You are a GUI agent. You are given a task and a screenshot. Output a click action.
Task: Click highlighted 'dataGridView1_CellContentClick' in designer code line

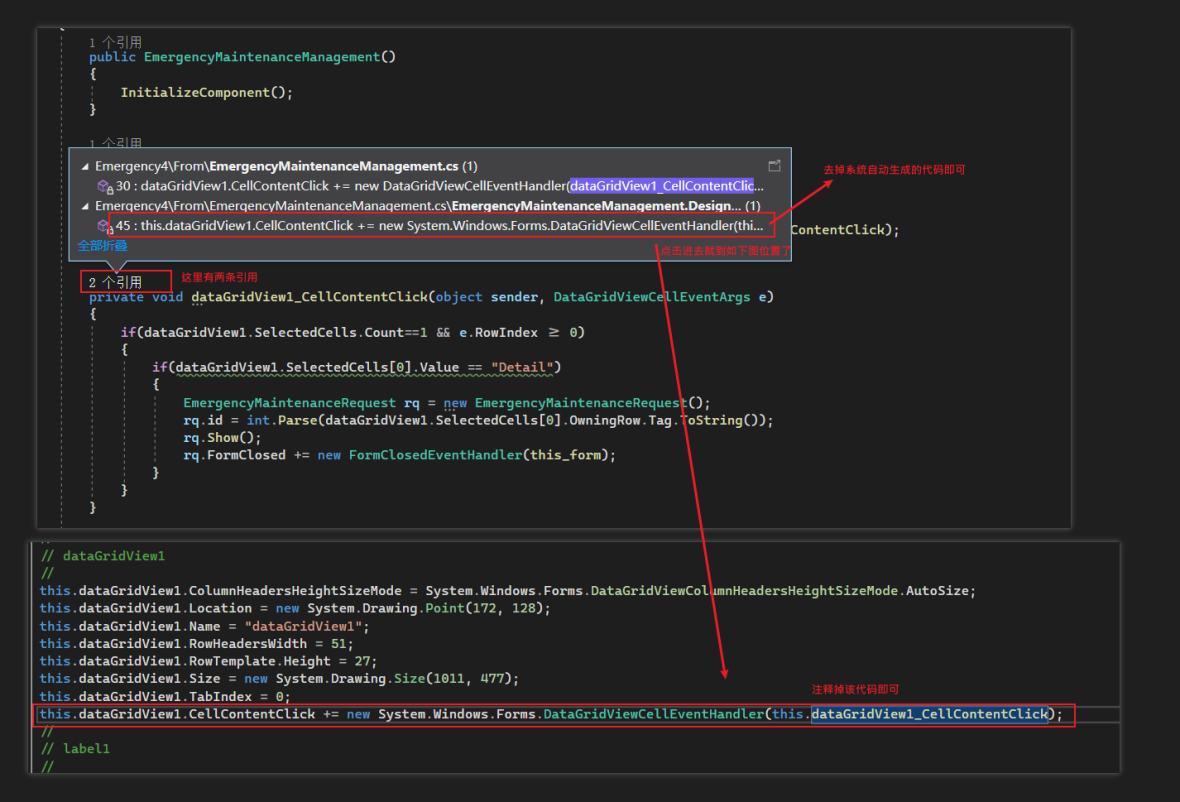coord(929,714)
